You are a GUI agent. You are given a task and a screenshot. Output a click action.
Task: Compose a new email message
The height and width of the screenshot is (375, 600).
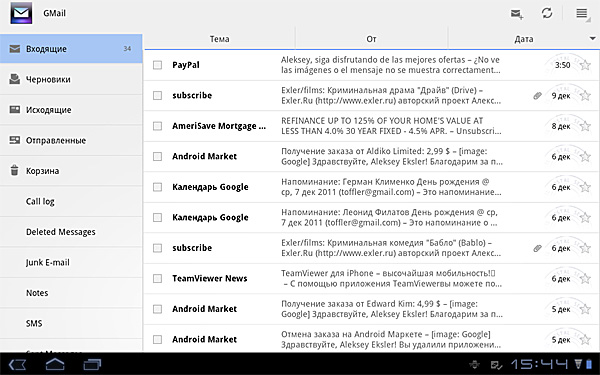pyautogui.click(x=517, y=14)
